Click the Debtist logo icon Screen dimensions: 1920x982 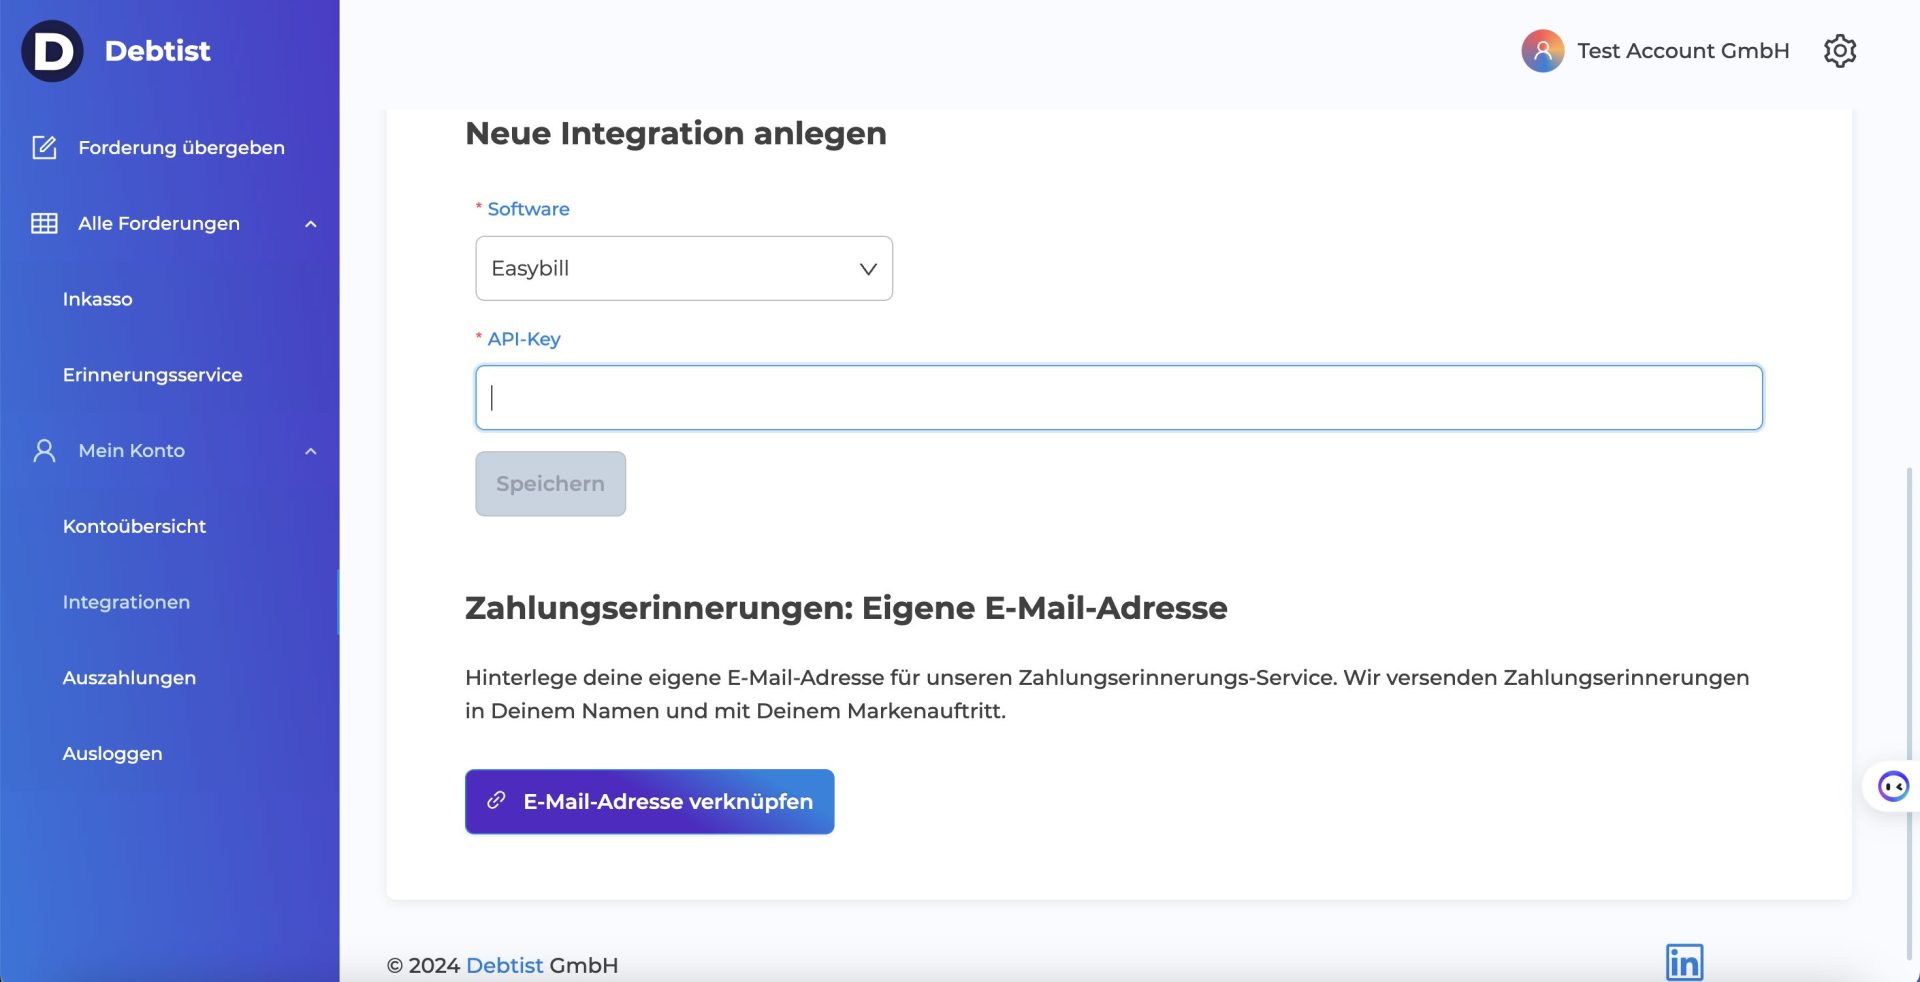point(52,51)
